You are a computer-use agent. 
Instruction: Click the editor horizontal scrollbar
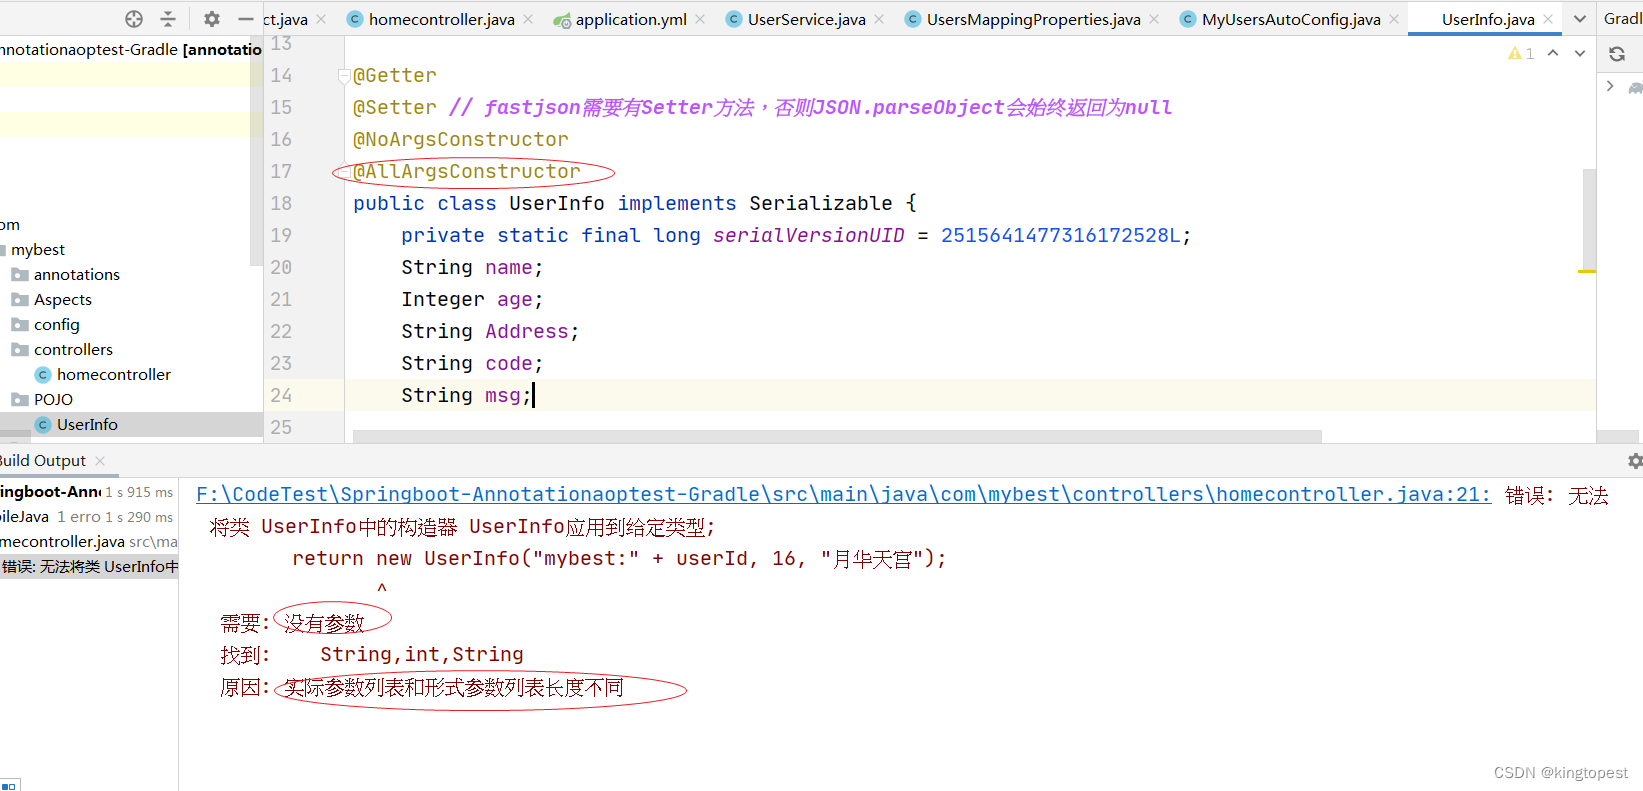pyautogui.click(x=837, y=436)
